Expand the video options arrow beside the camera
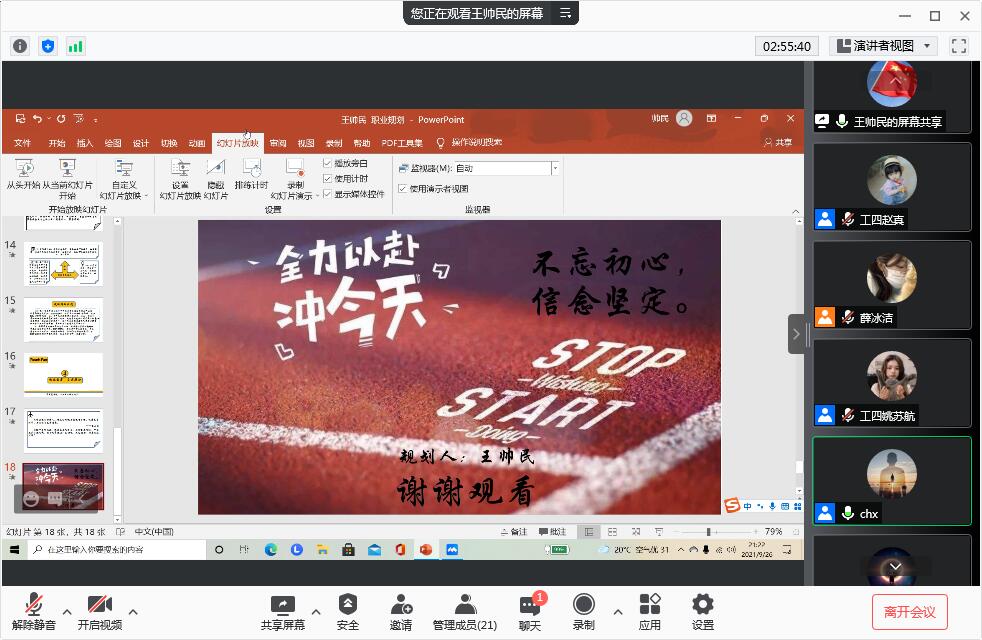This screenshot has width=982, height=640. tap(133, 611)
